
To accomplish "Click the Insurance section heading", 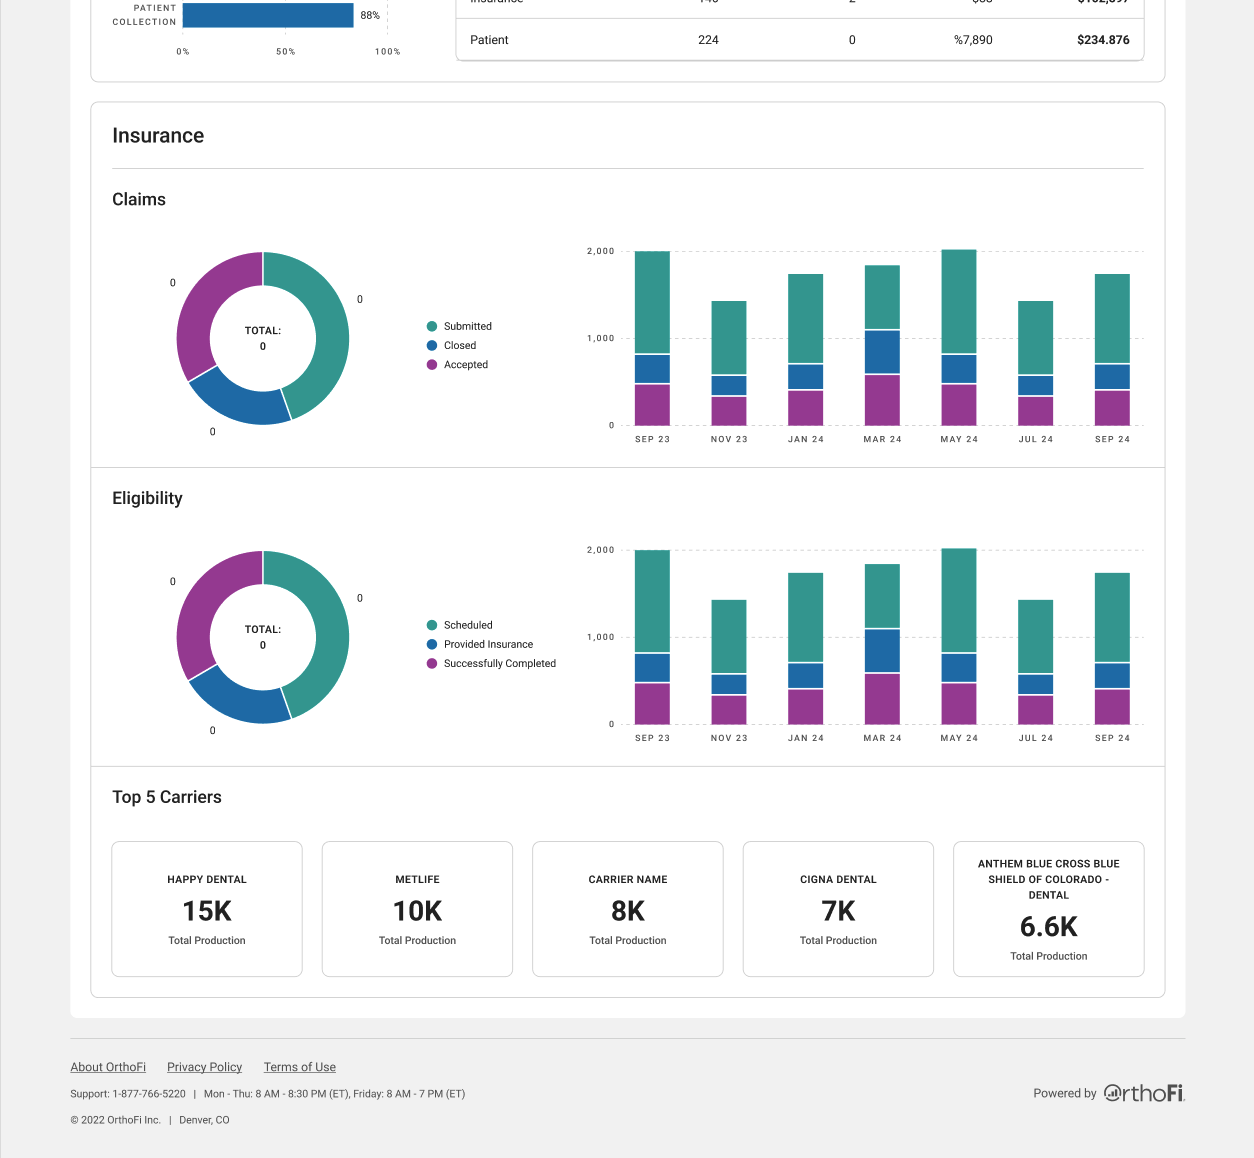I will pos(158,136).
